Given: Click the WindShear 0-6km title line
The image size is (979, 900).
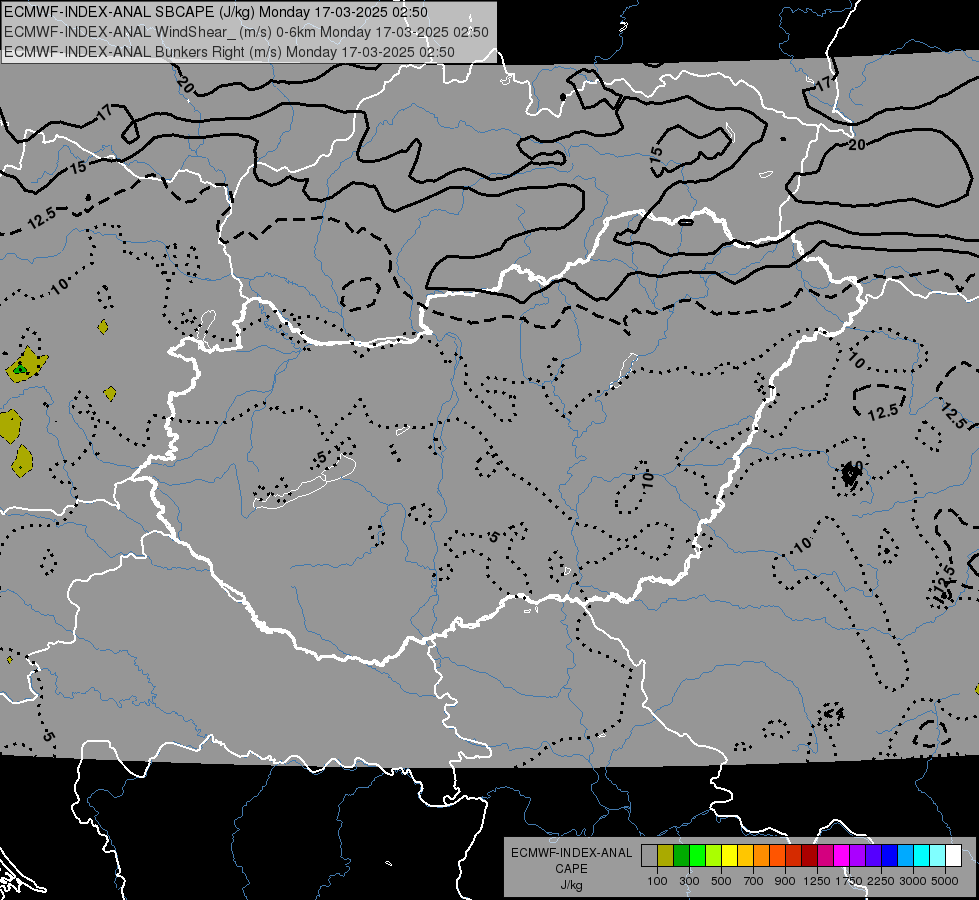Looking at the screenshot, I should click(246, 32).
